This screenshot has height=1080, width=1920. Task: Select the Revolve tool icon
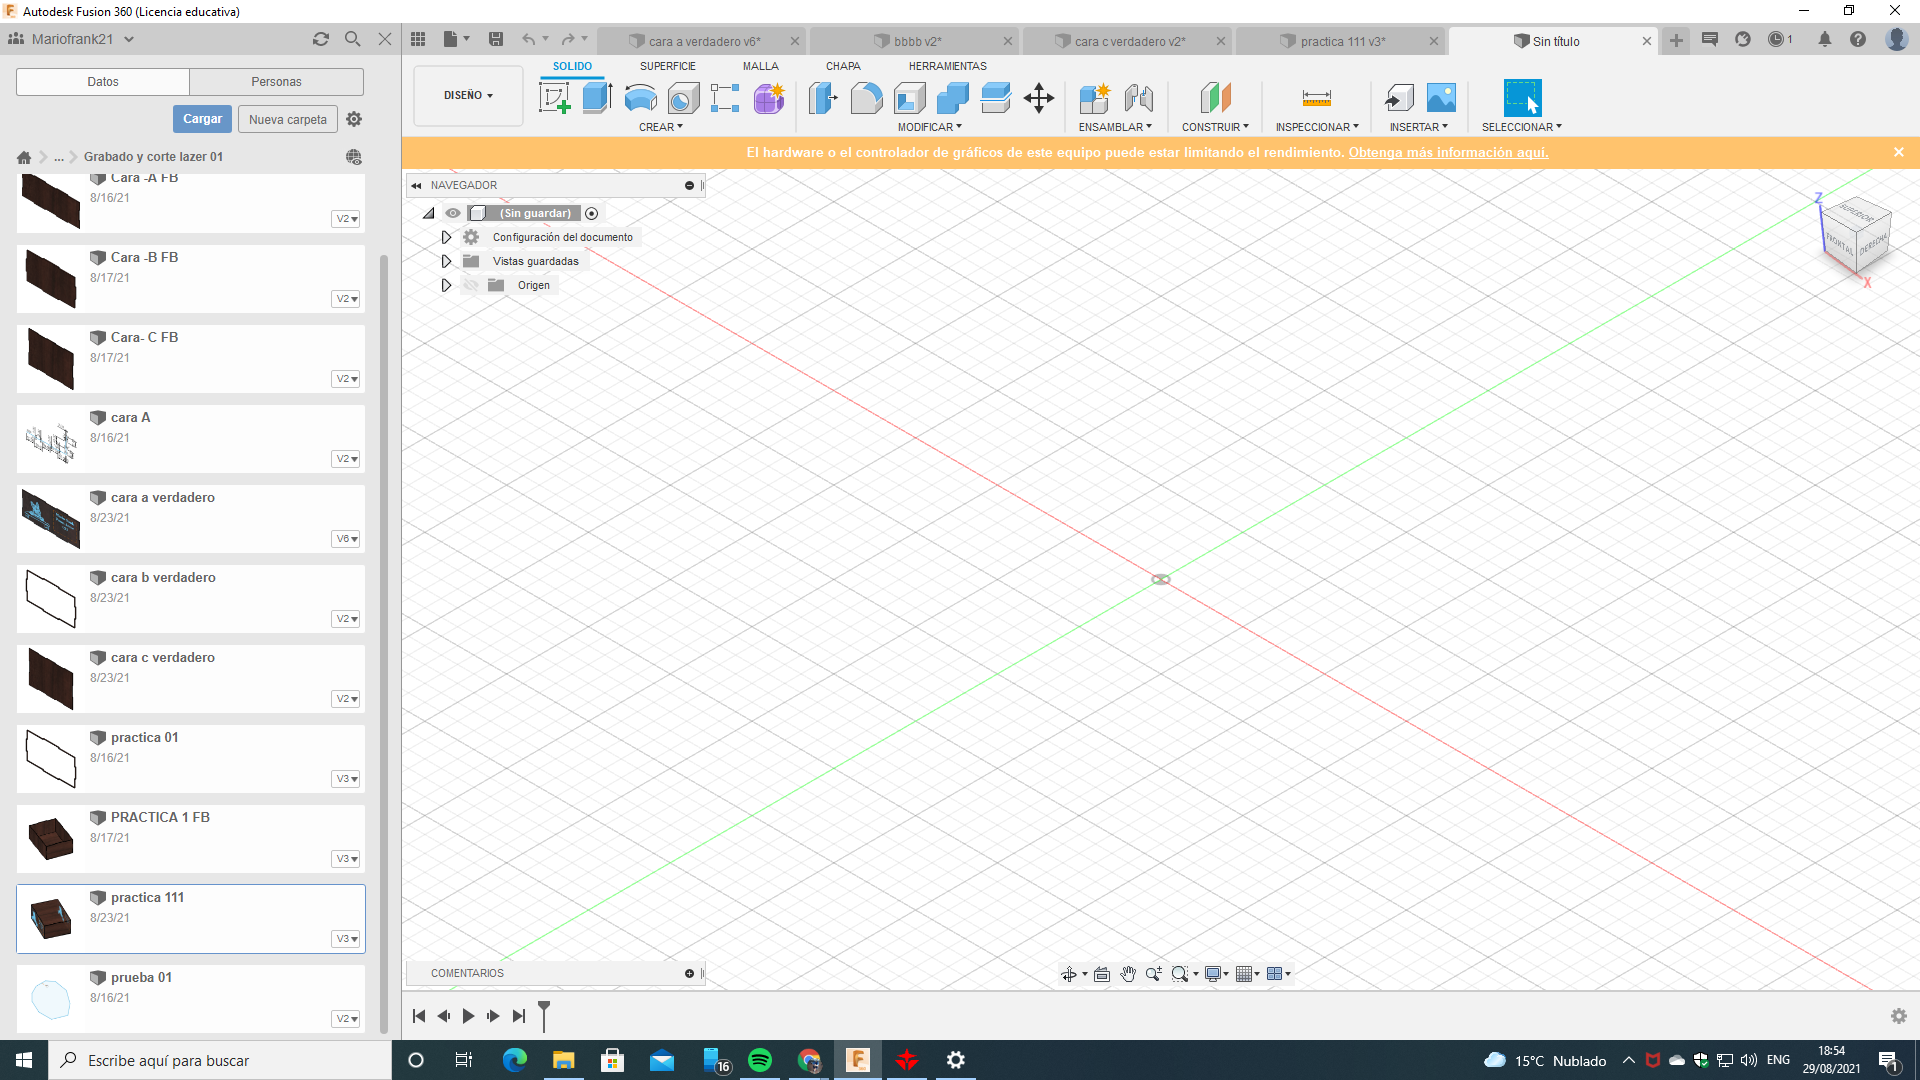pyautogui.click(x=640, y=98)
